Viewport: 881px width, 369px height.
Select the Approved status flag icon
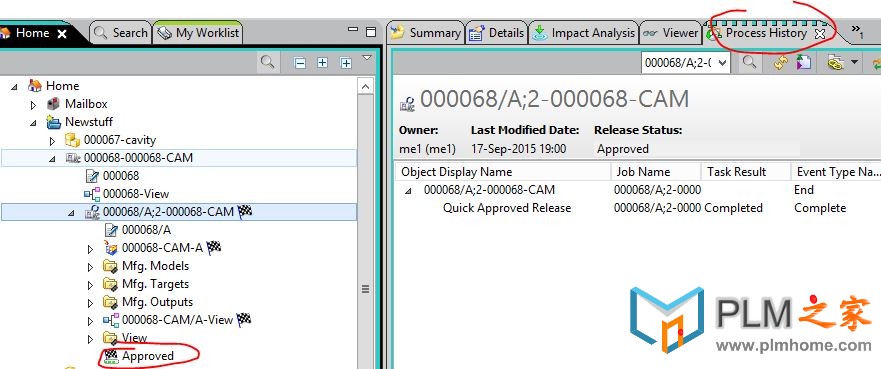(111, 356)
